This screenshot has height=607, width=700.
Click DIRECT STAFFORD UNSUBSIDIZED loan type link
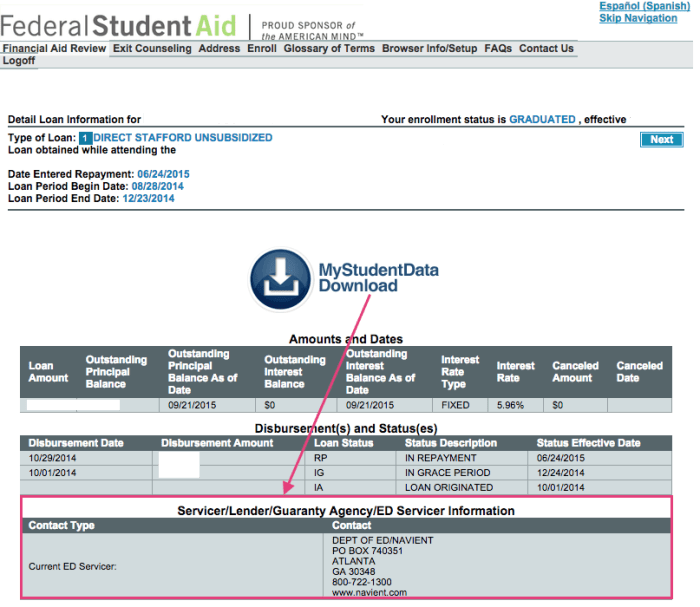click(x=183, y=137)
